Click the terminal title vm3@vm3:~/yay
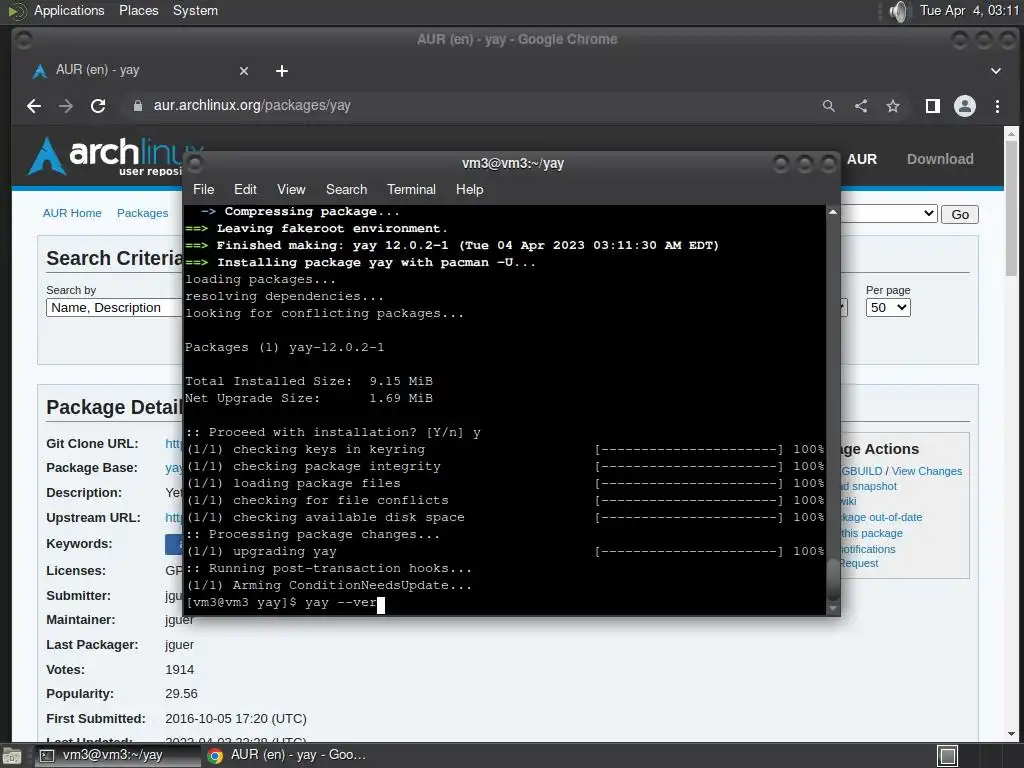 [x=513, y=163]
